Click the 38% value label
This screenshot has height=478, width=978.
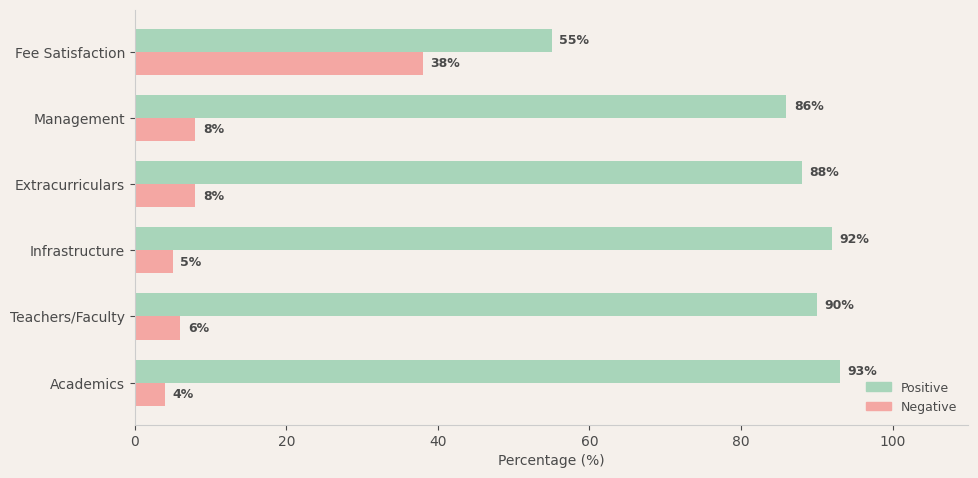pyautogui.click(x=445, y=64)
